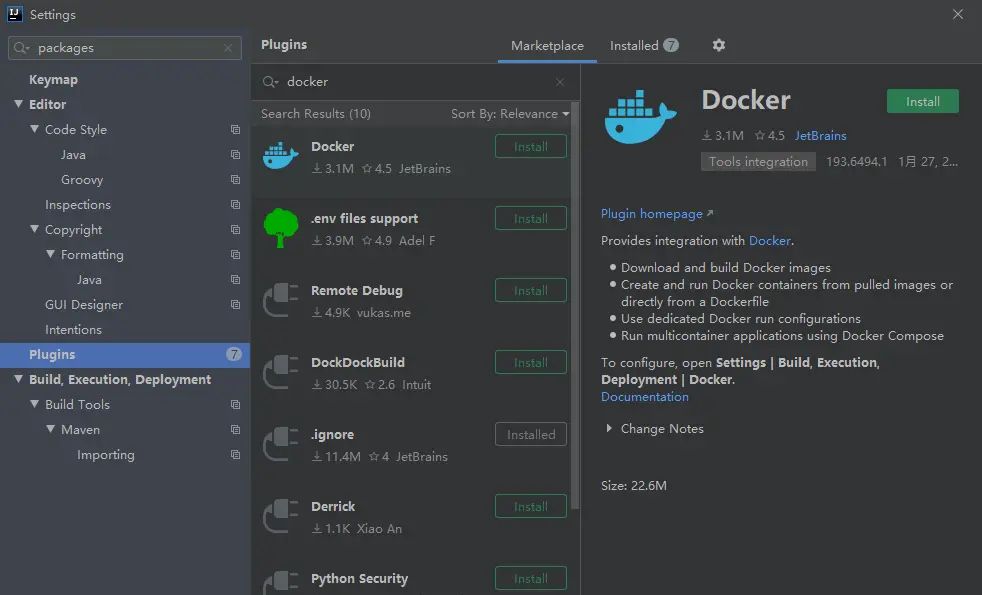Open the plugin settings gear near Installed tab

[x=717, y=45]
